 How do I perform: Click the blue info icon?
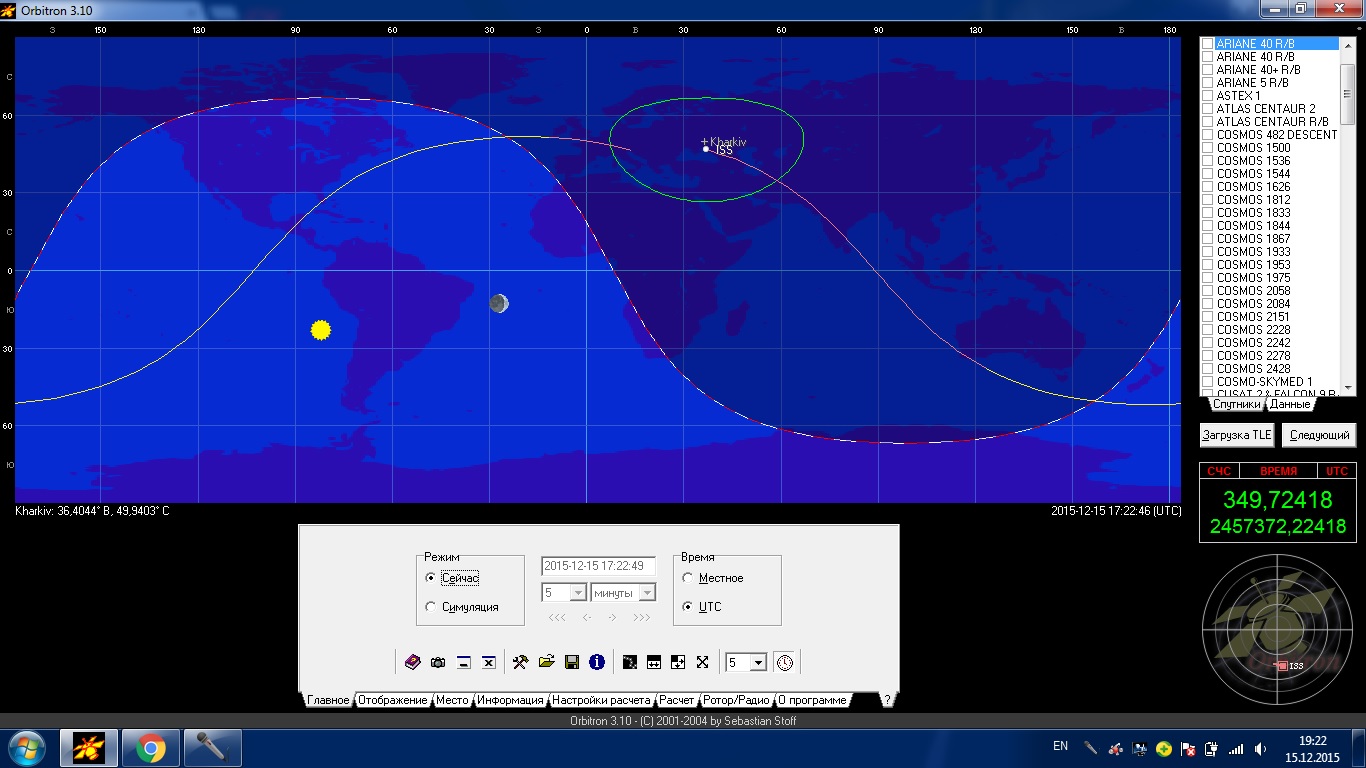click(597, 662)
